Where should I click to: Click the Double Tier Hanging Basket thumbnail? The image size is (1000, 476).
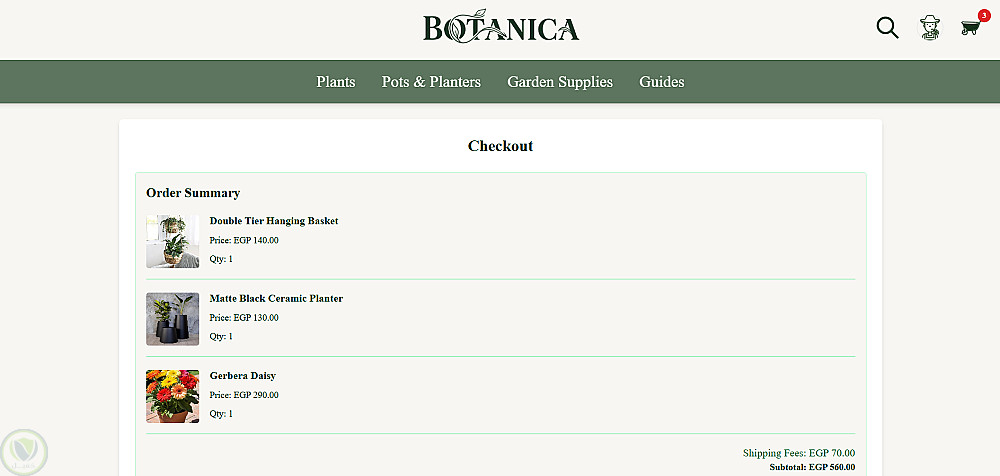coord(172,241)
